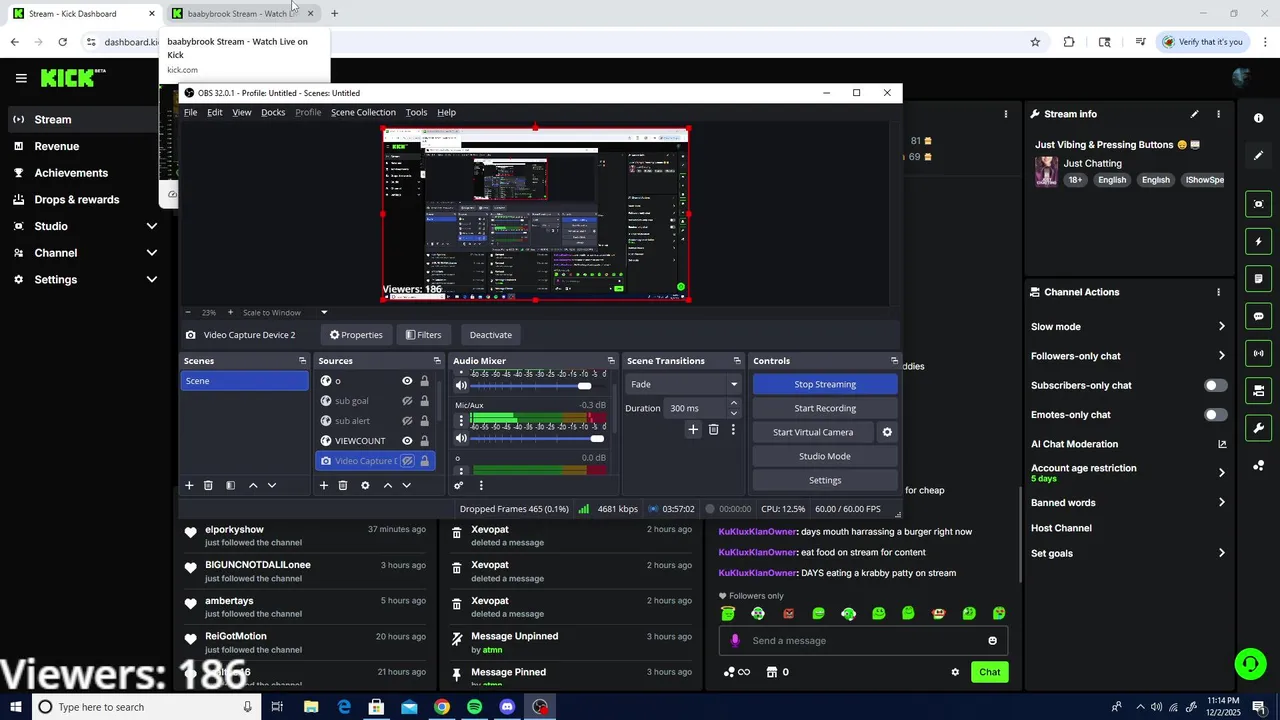Toggle lock on VIEWCOUNT source
This screenshot has height=720, width=1280.
click(x=424, y=441)
